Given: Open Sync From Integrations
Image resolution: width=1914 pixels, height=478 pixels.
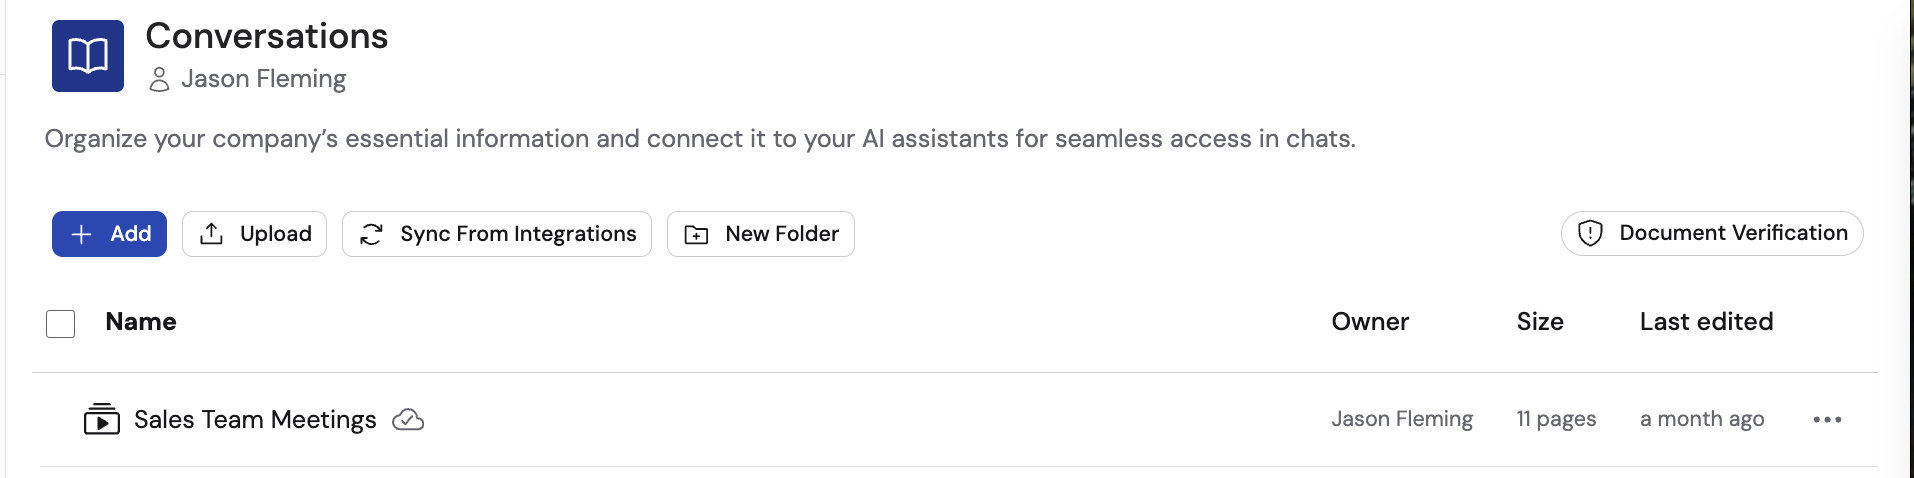Looking at the screenshot, I should (x=517, y=234).
